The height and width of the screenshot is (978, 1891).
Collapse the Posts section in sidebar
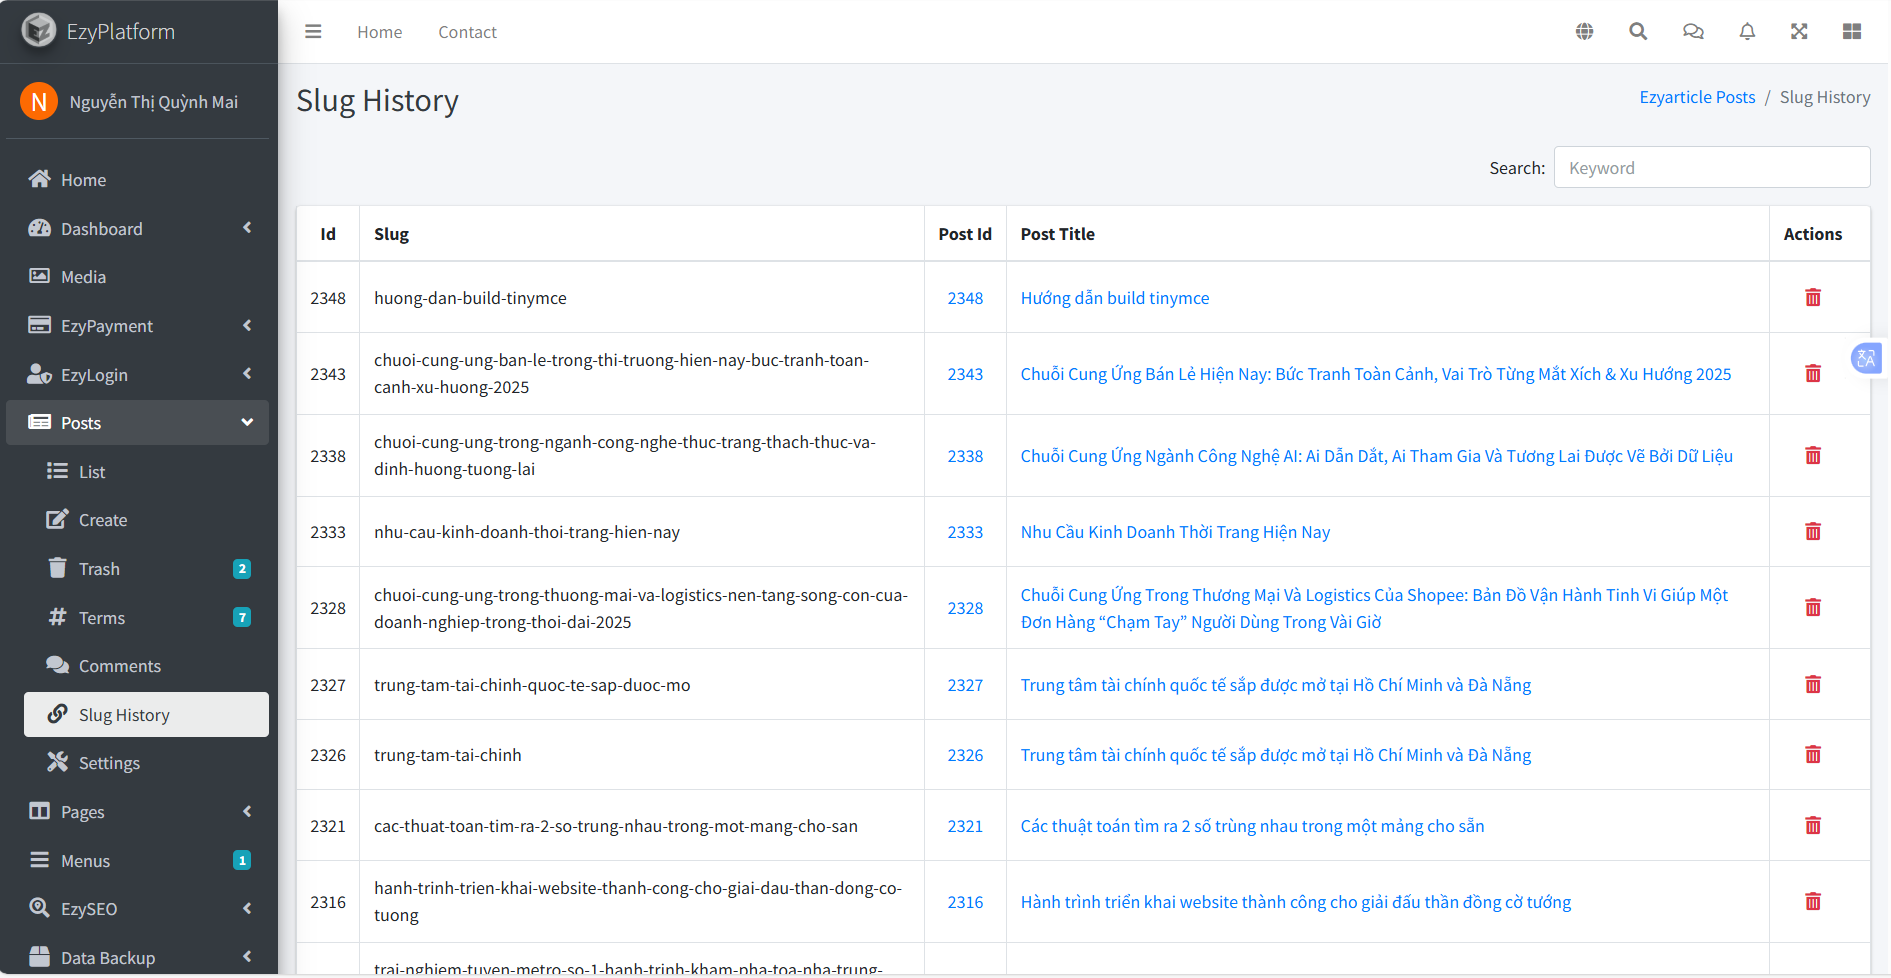pos(137,422)
